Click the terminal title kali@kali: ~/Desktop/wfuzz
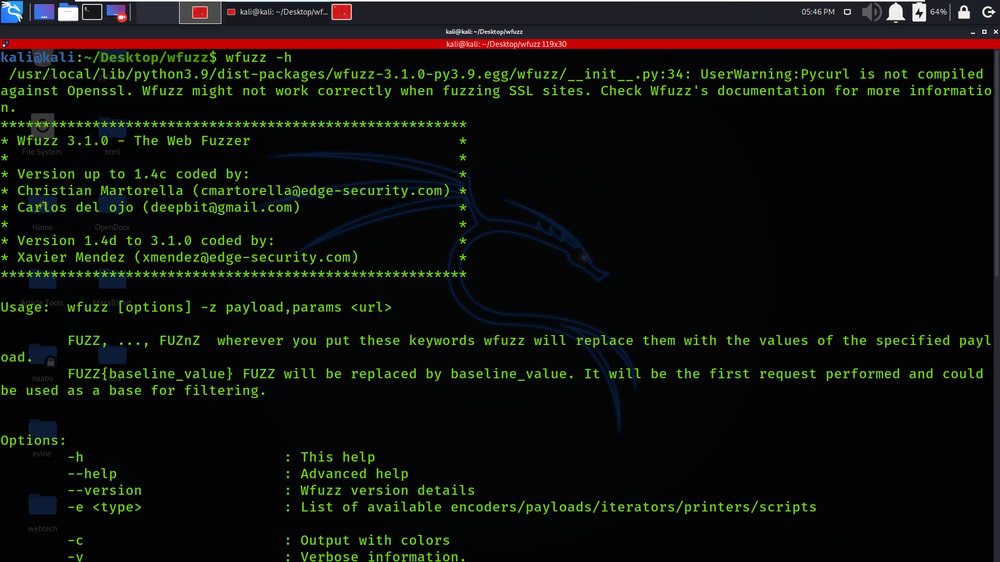The width and height of the screenshot is (1000, 562). [484, 31]
